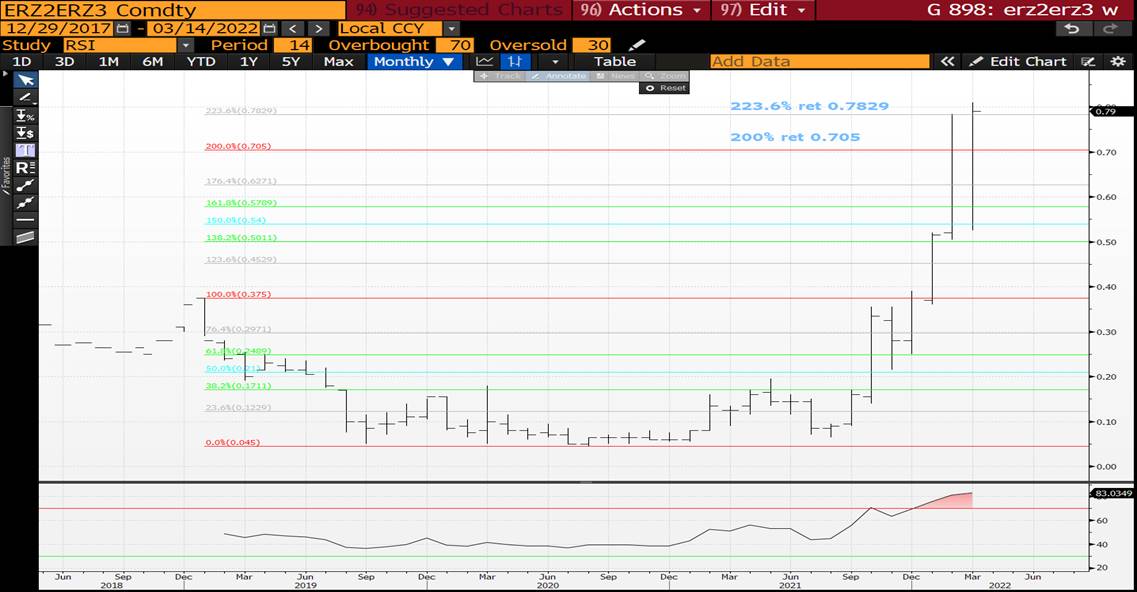Viewport: 1137px width, 592px height.
Task: Click the Add Data field
Action: click(819, 62)
